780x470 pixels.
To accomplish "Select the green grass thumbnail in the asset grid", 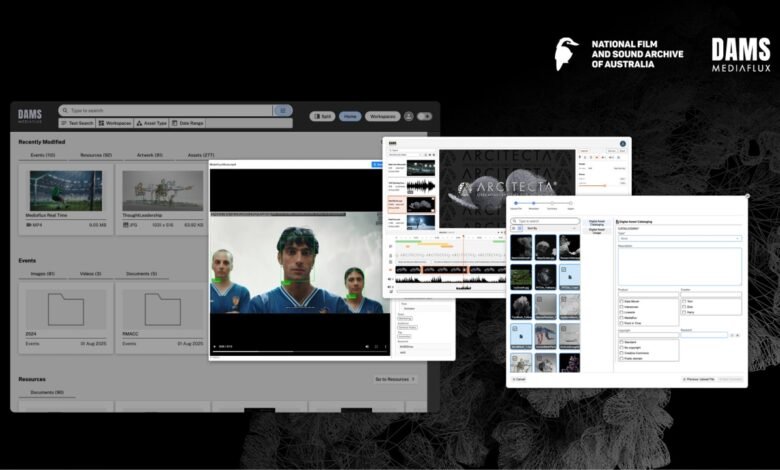I will pyautogui.click(x=521, y=277).
